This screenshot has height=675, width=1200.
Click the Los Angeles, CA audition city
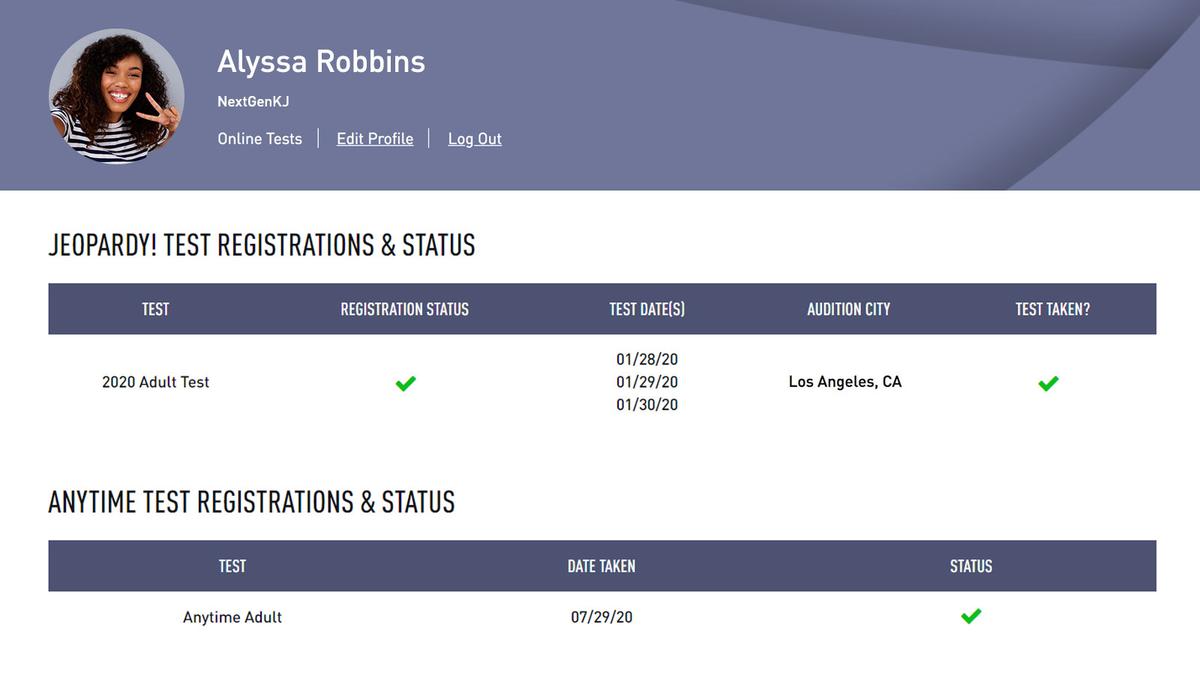(845, 382)
